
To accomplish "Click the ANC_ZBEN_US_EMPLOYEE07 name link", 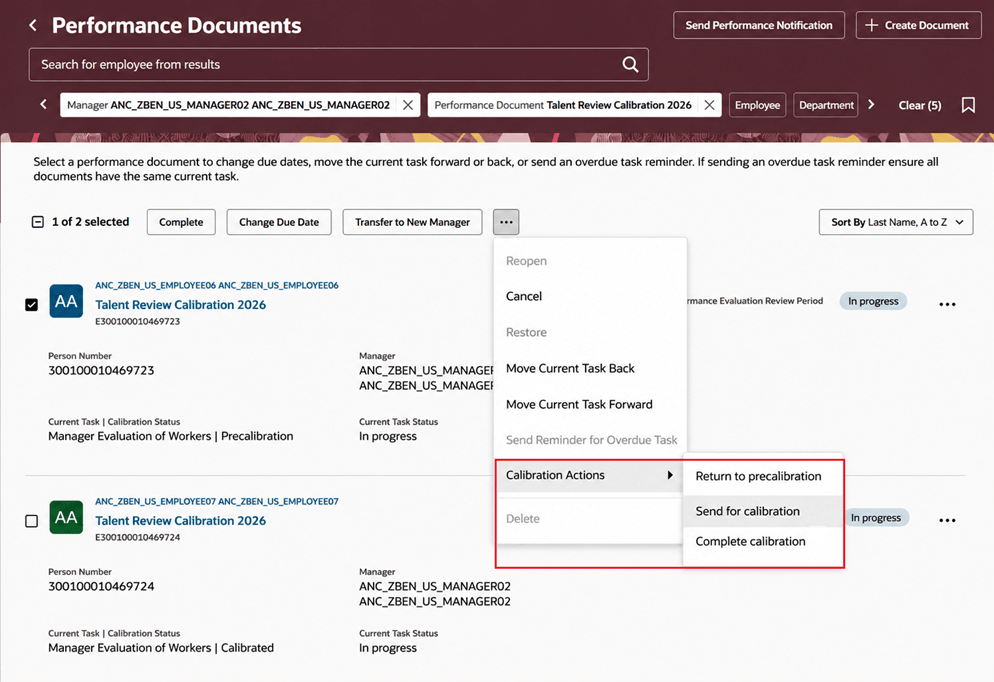I will pyautogui.click(x=217, y=501).
